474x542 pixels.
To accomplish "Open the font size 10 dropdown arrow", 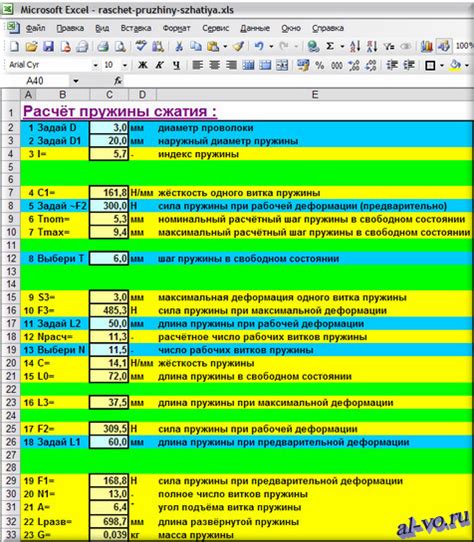I will tap(125, 65).
